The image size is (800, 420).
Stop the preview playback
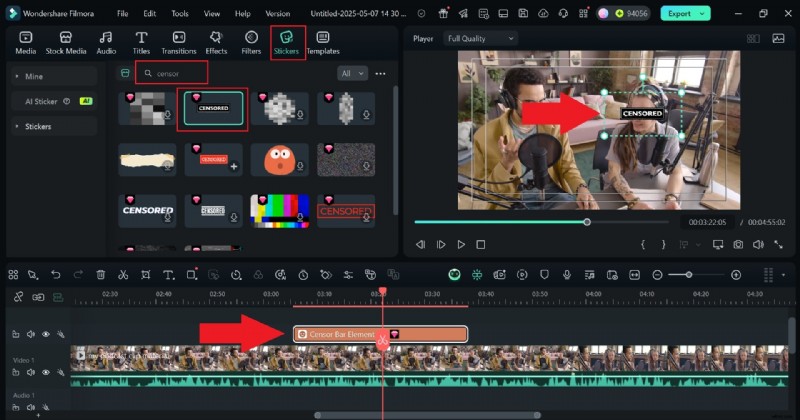(481, 244)
